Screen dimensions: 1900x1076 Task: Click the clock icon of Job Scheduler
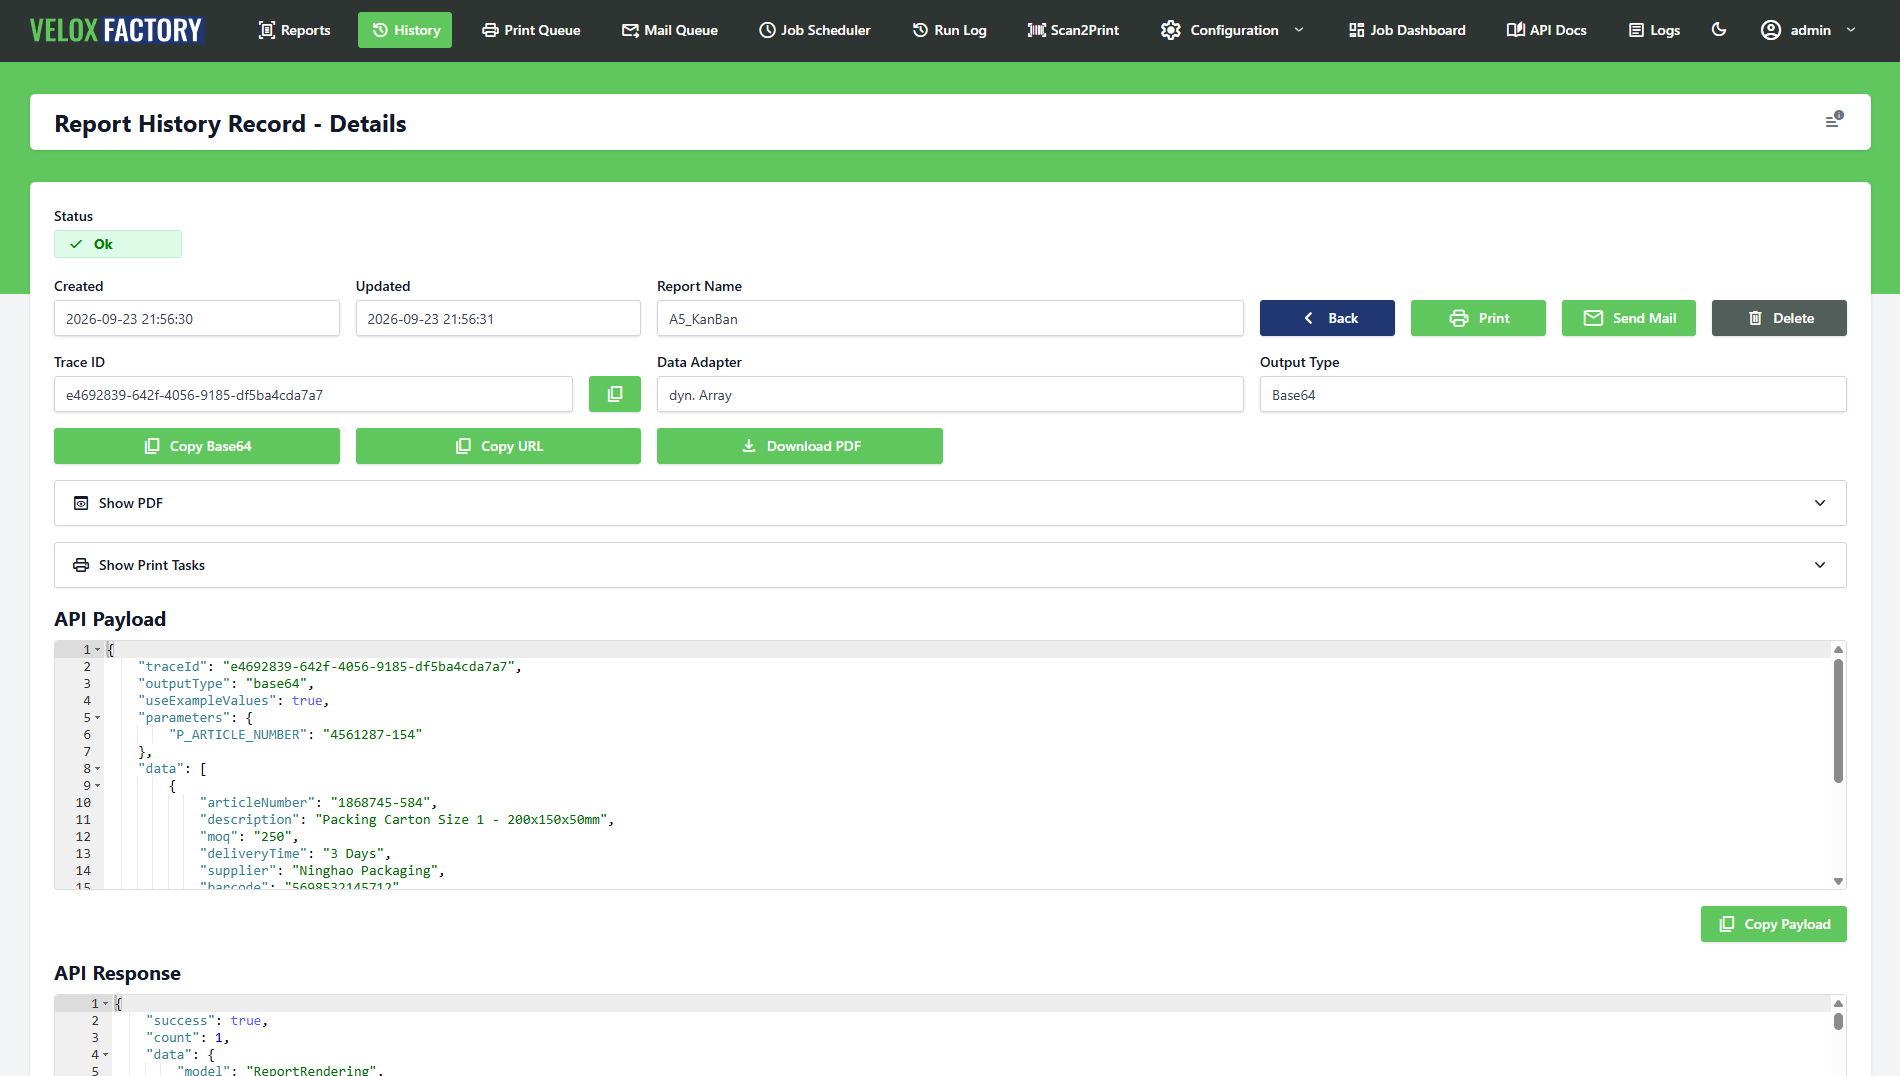pyautogui.click(x=767, y=30)
